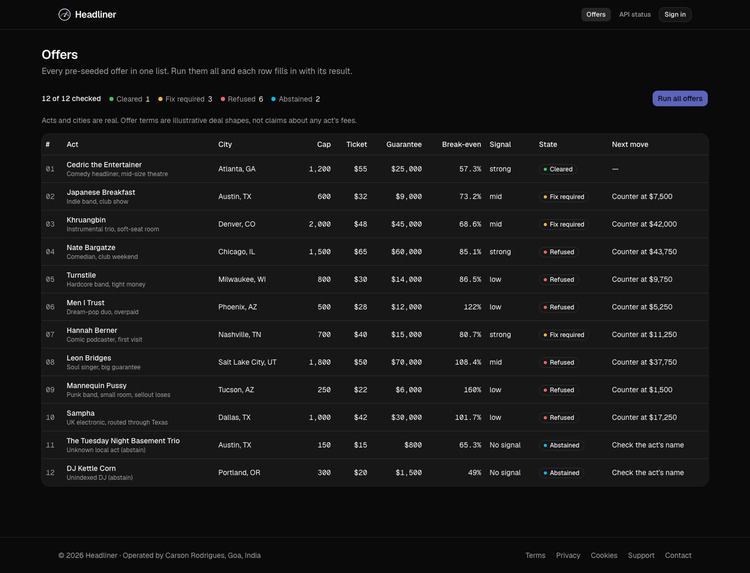Click the 160% break-even value
The height and width of the screenshot is (573, 750).
(x=472, y=390)
